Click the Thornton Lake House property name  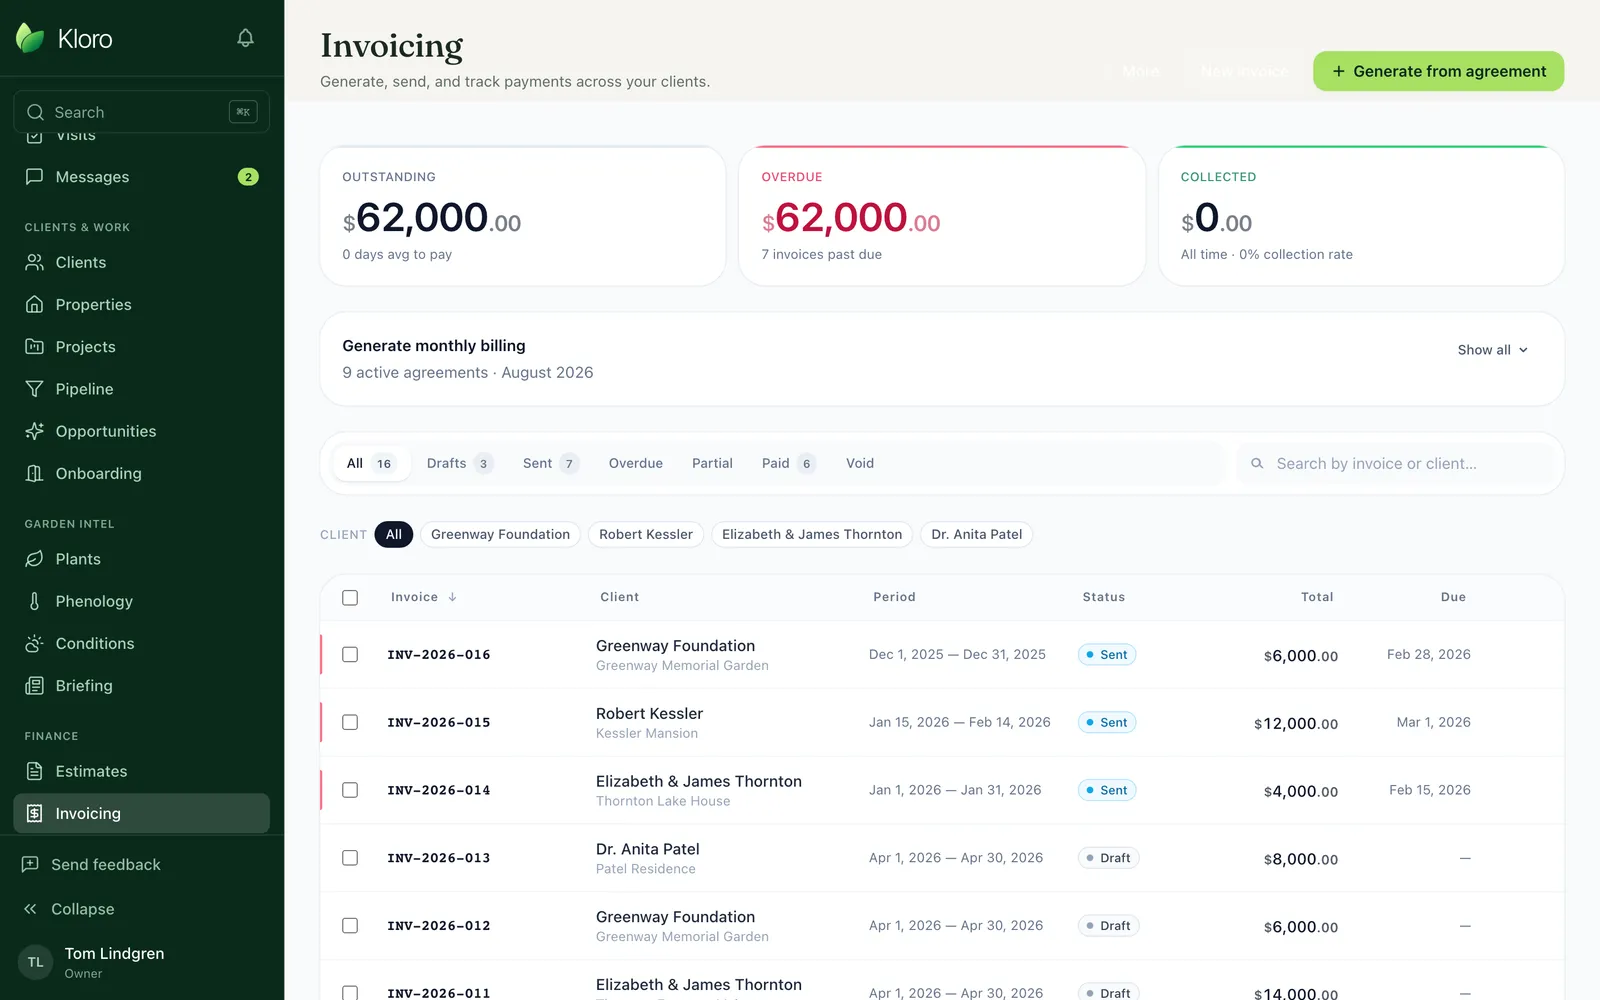point(663,802)
